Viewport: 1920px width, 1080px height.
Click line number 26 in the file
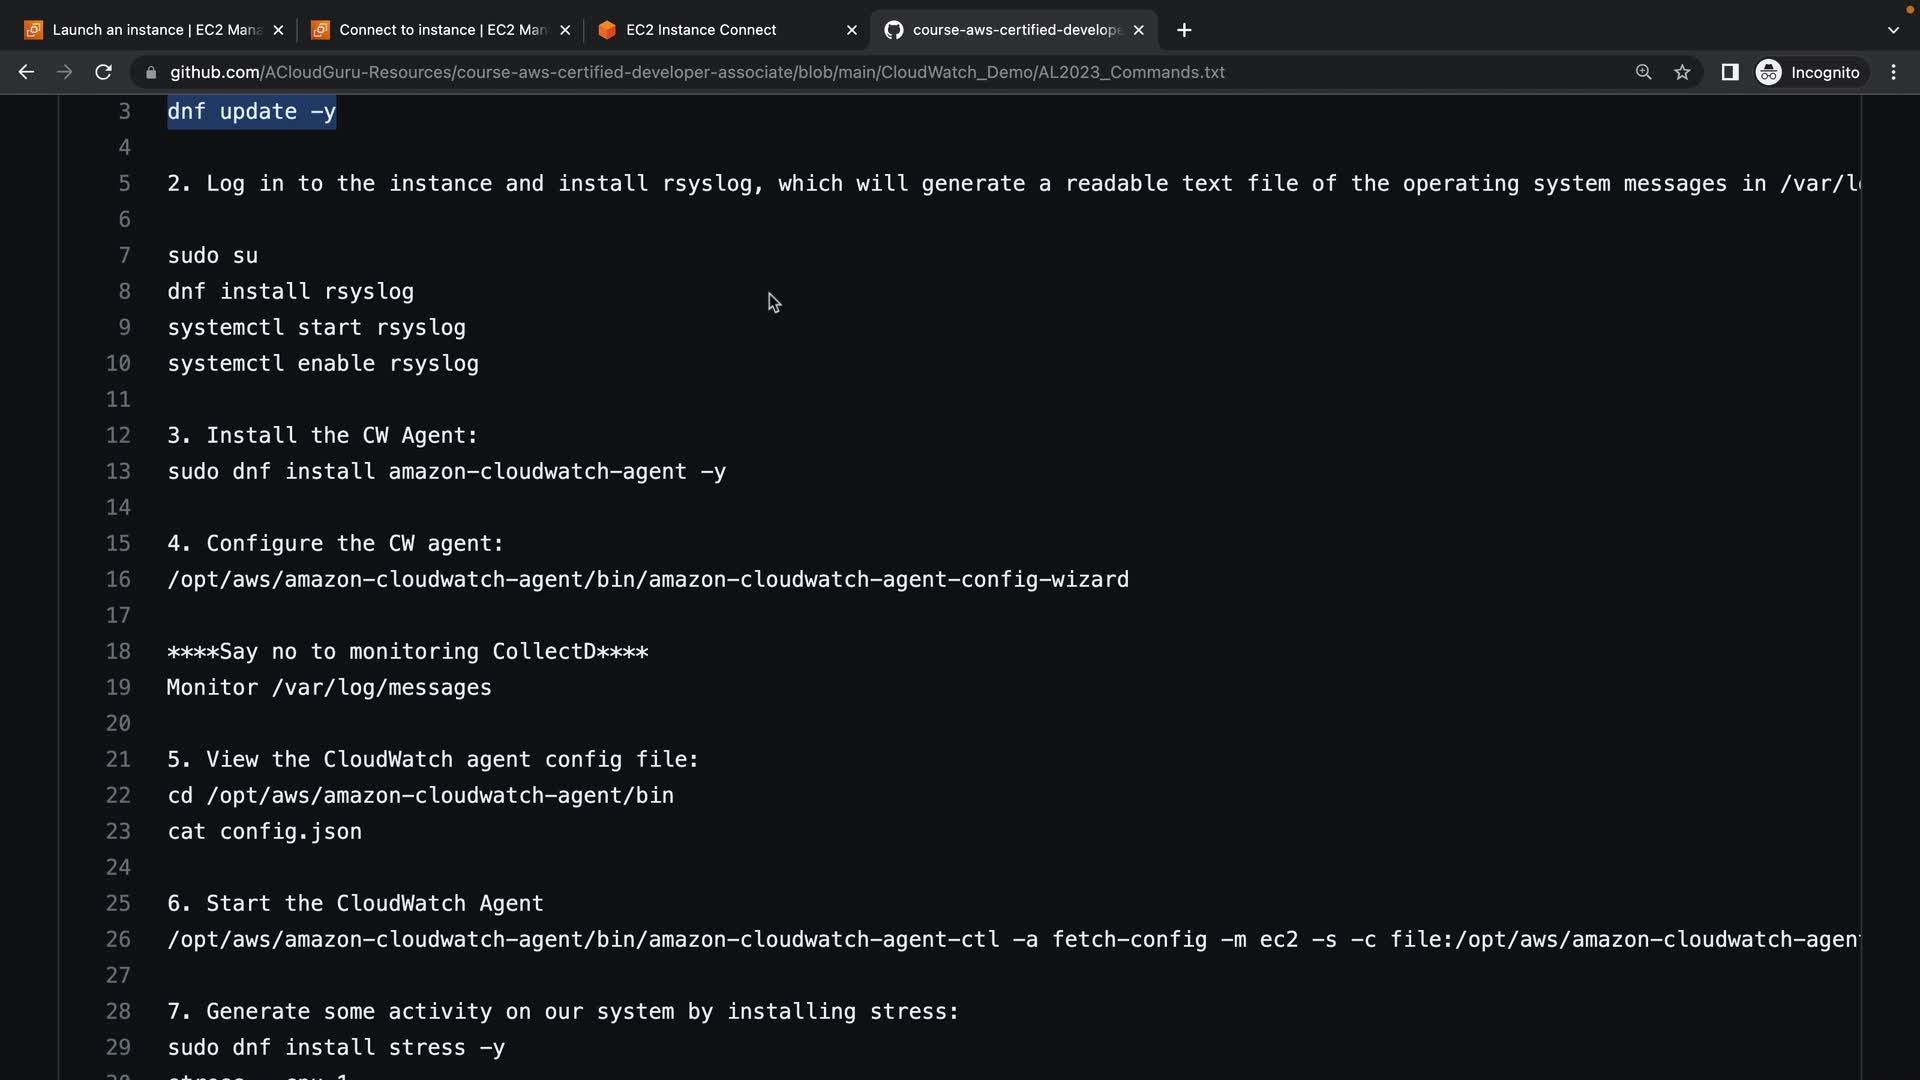pos(118,939)
